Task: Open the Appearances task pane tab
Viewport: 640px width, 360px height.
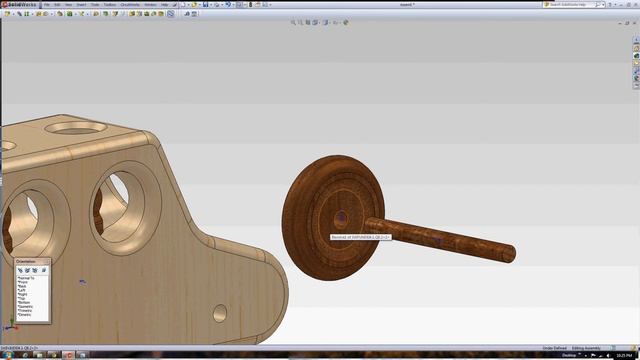Action: coord(636,78)
